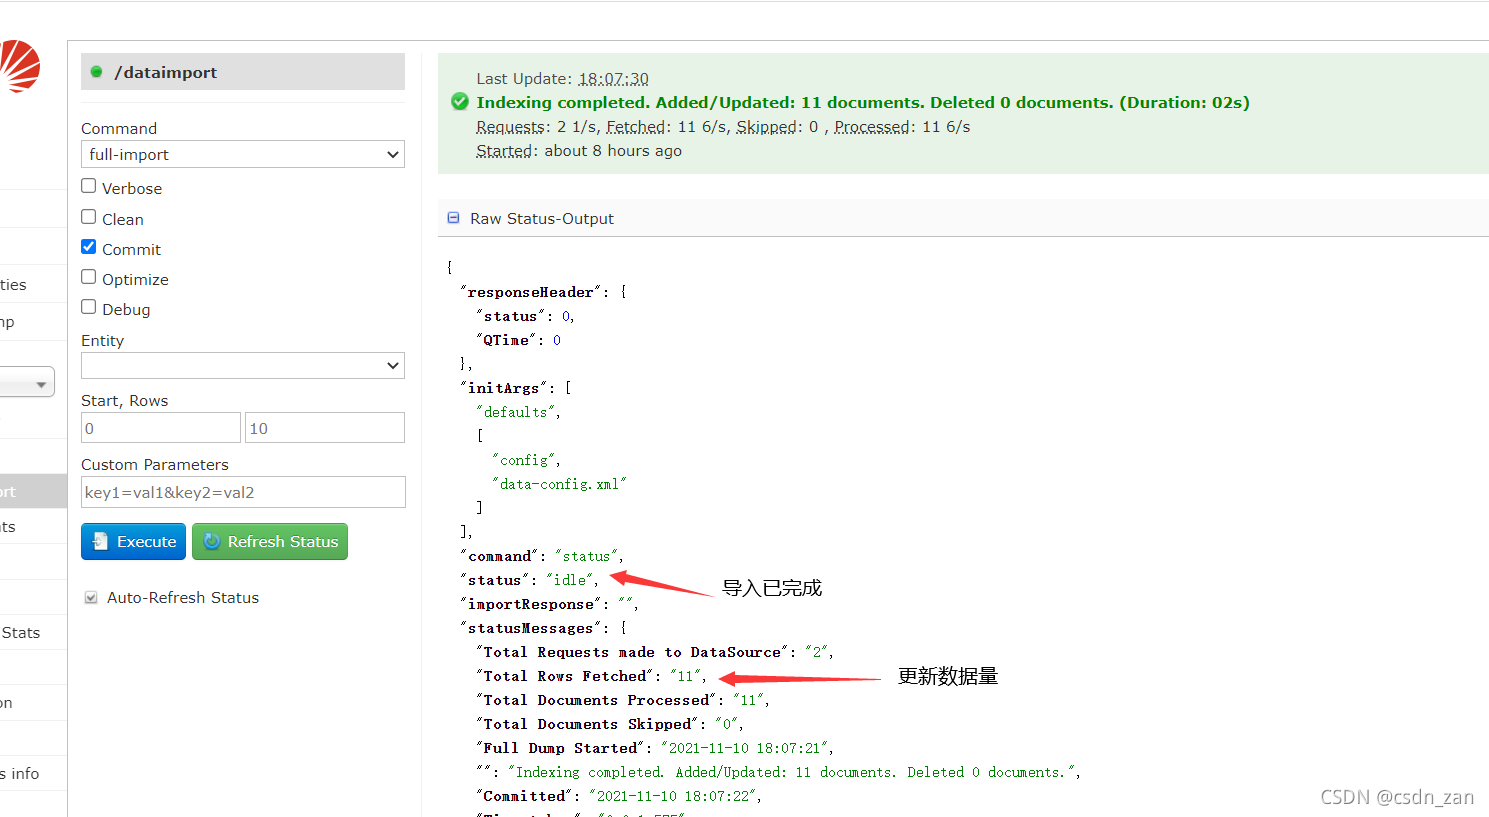
Task: Click the green dataimport status dot
Action: point(97,72)
